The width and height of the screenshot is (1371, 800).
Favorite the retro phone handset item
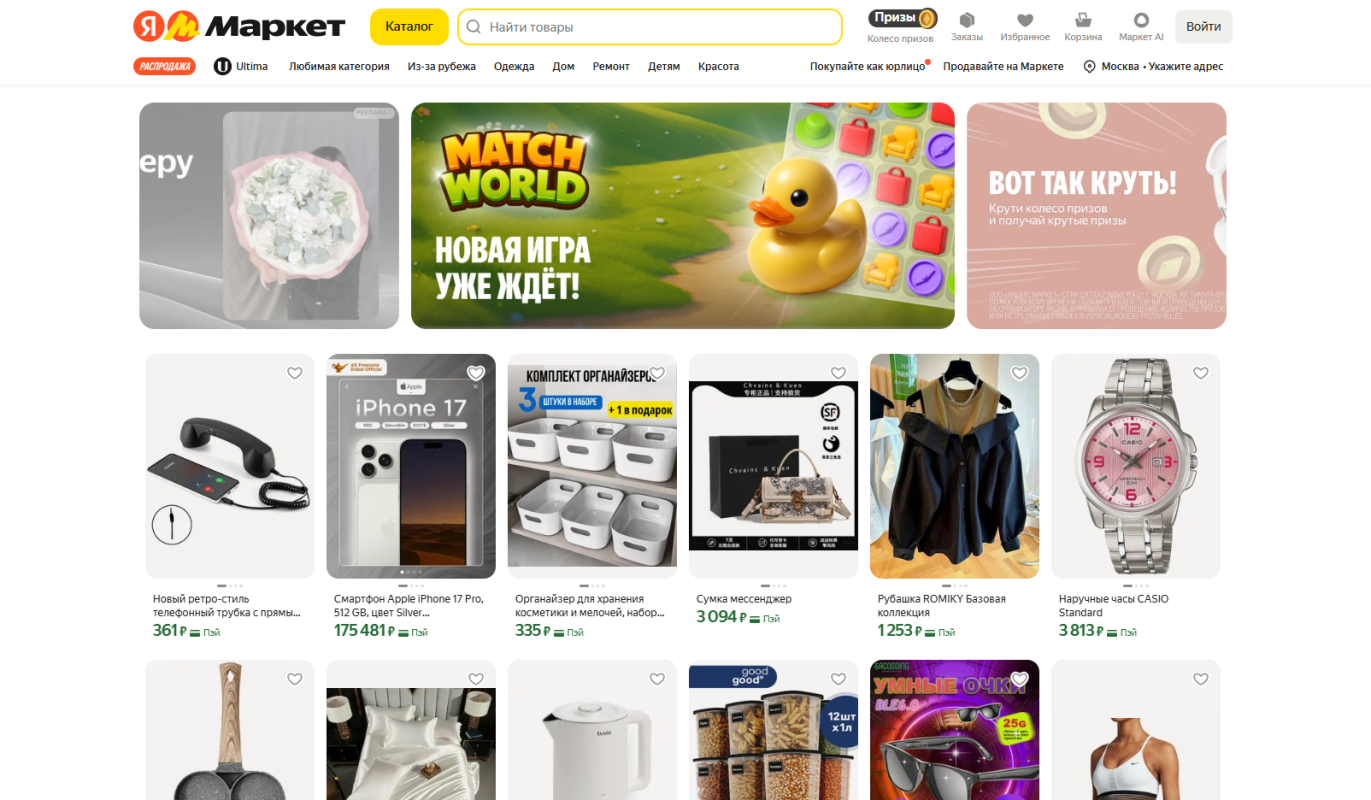[x=295, y=373]
